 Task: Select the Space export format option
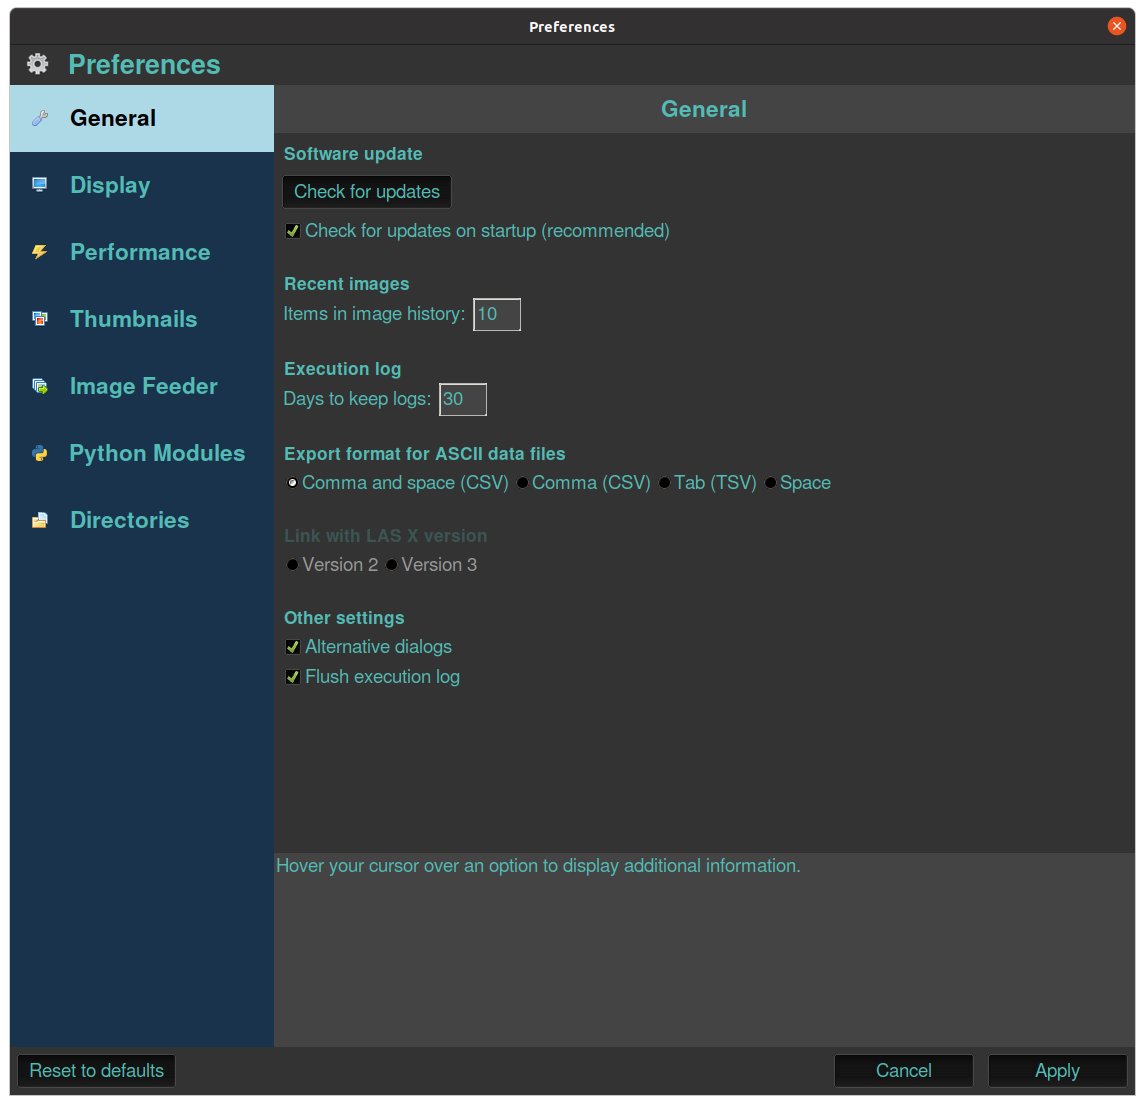(x=771, y=483)
